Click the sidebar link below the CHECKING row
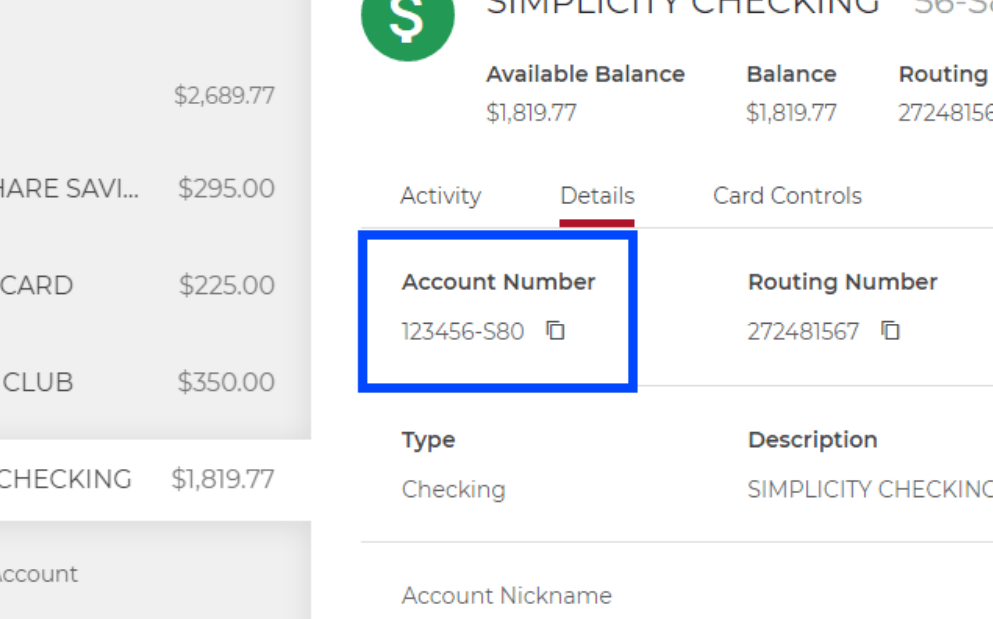This screenshot has width=993, height=619. point(38,574)
